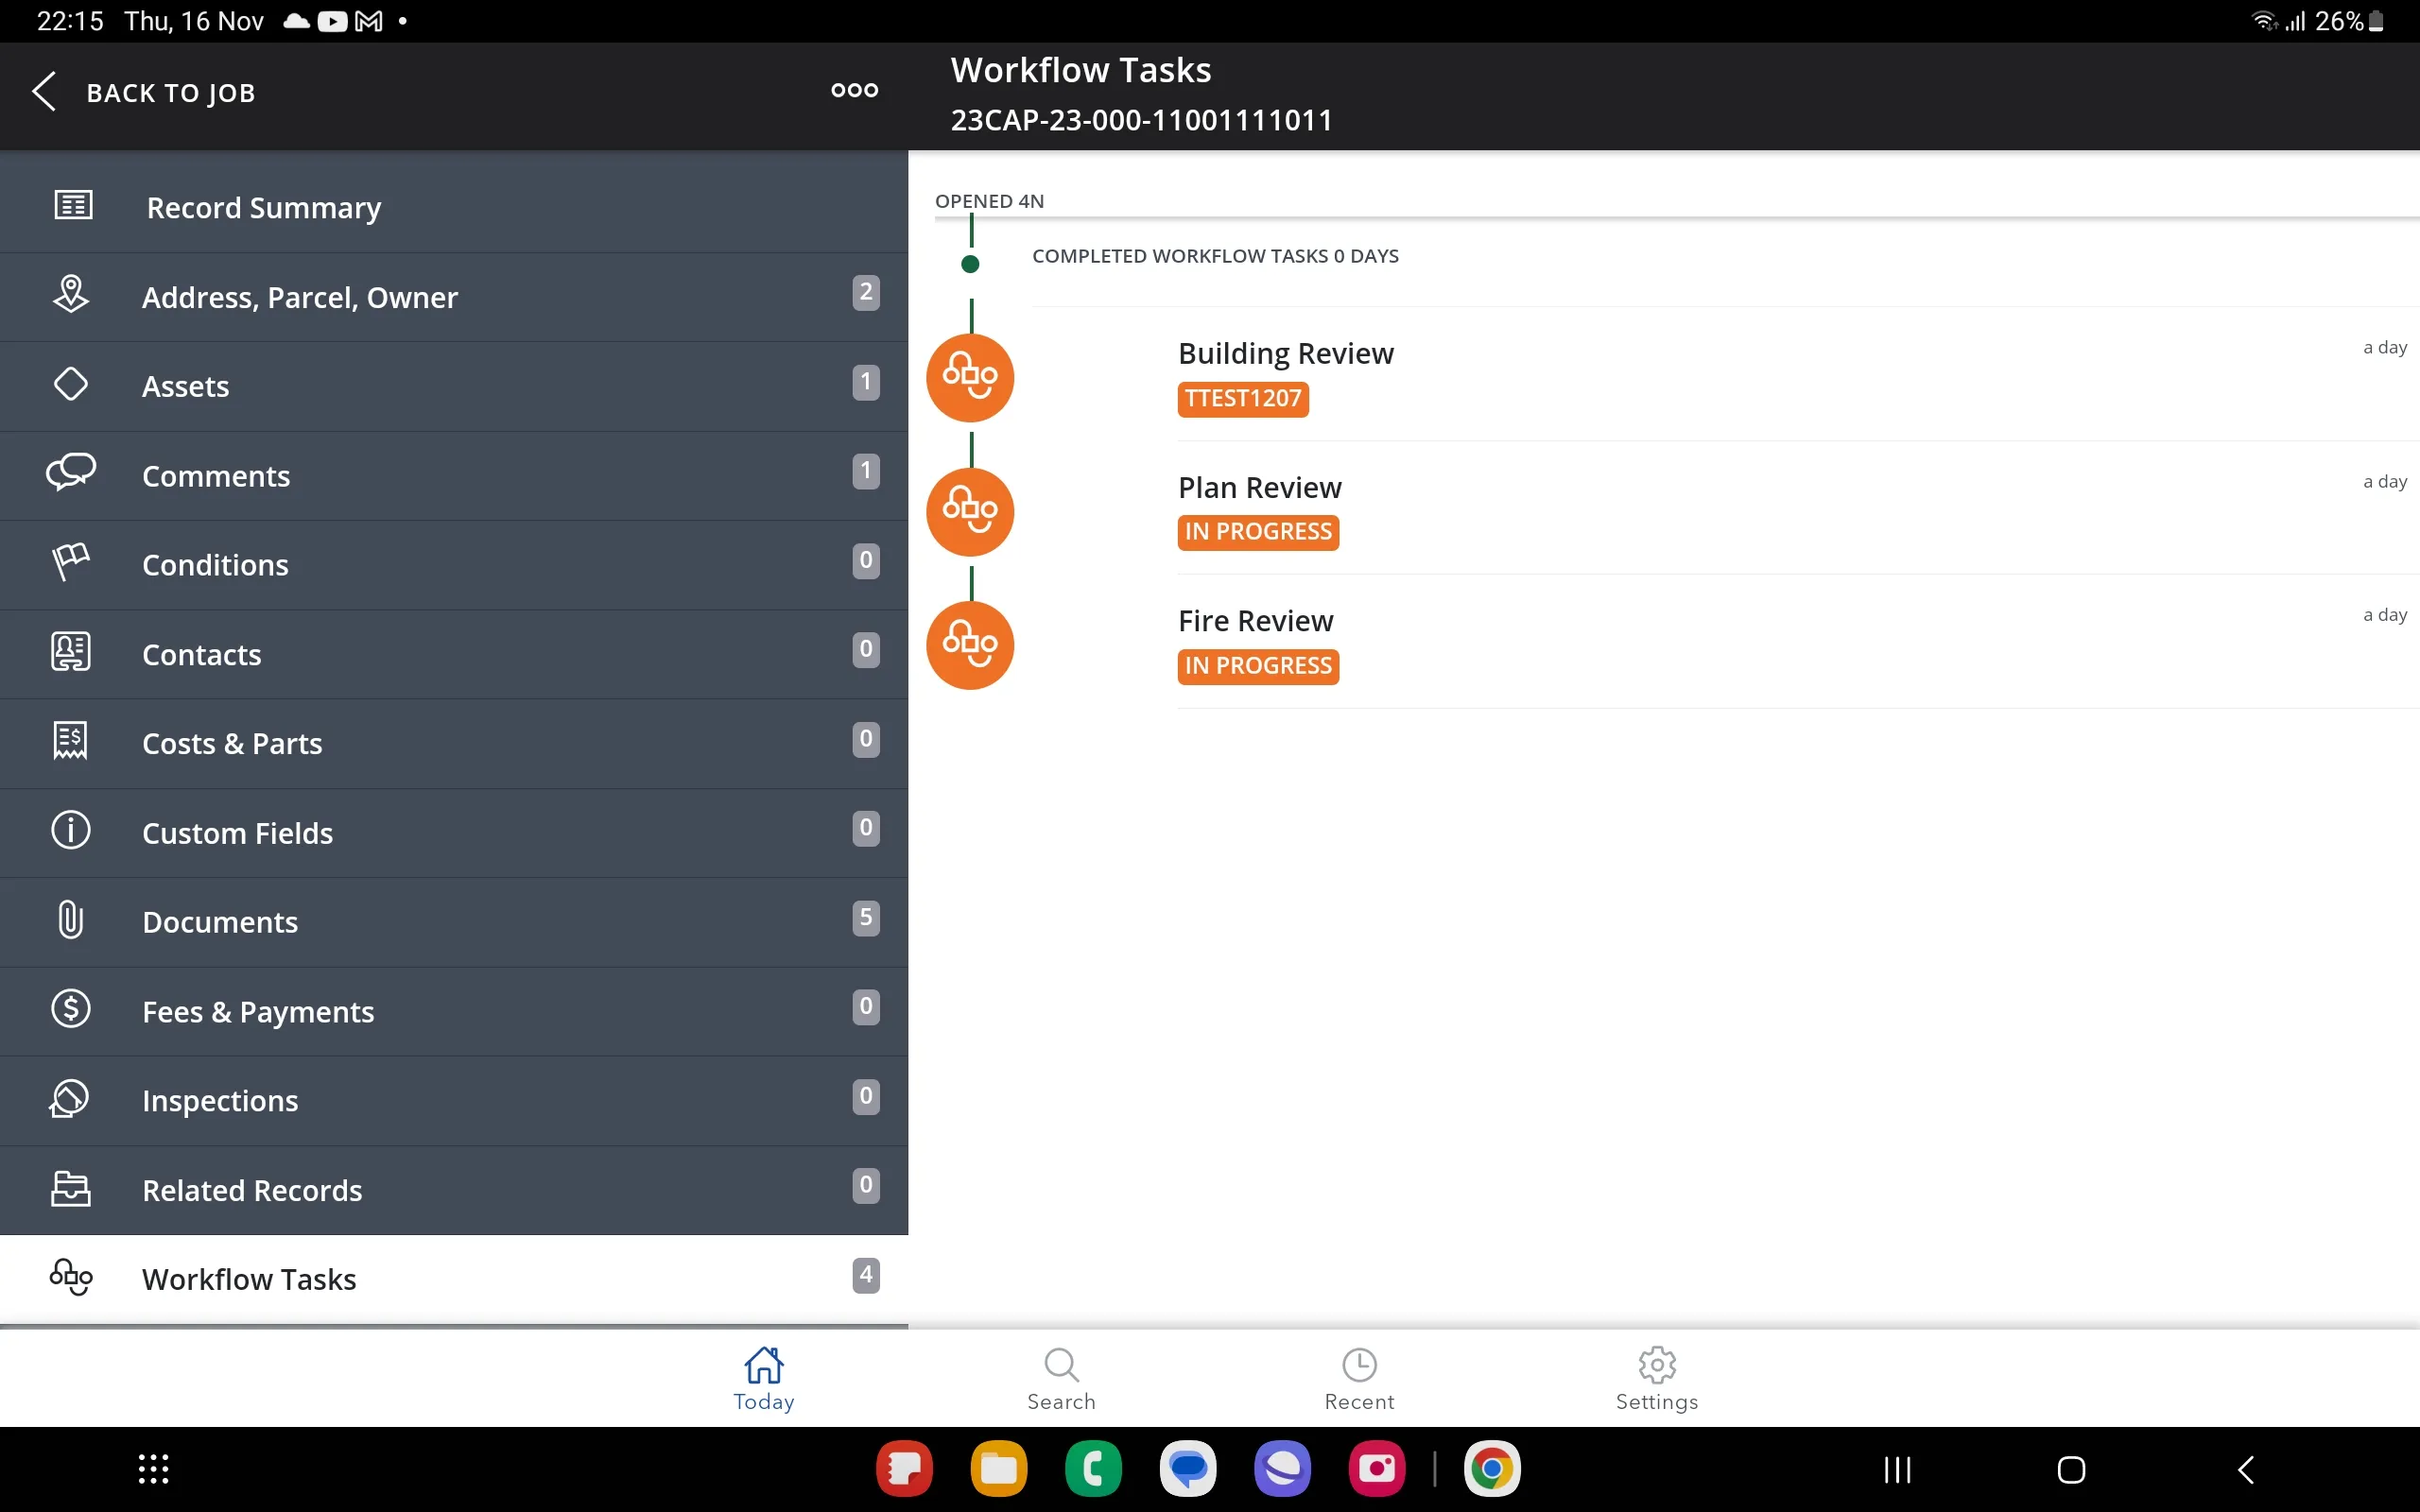Screen dimensions: 2420x1512
Task: Click the Workflow Tasks sidebar icon
Action: coord(70,1279)
